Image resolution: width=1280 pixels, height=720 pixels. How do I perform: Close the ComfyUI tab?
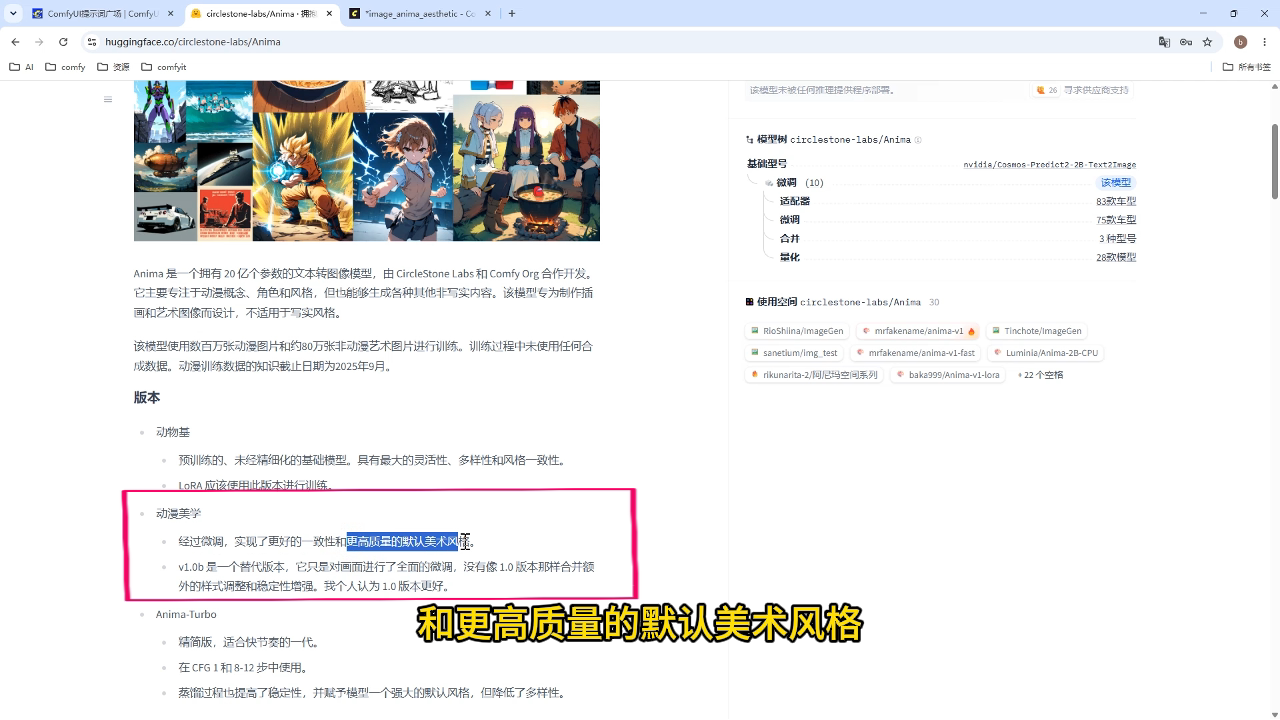(x=169, y=14)
